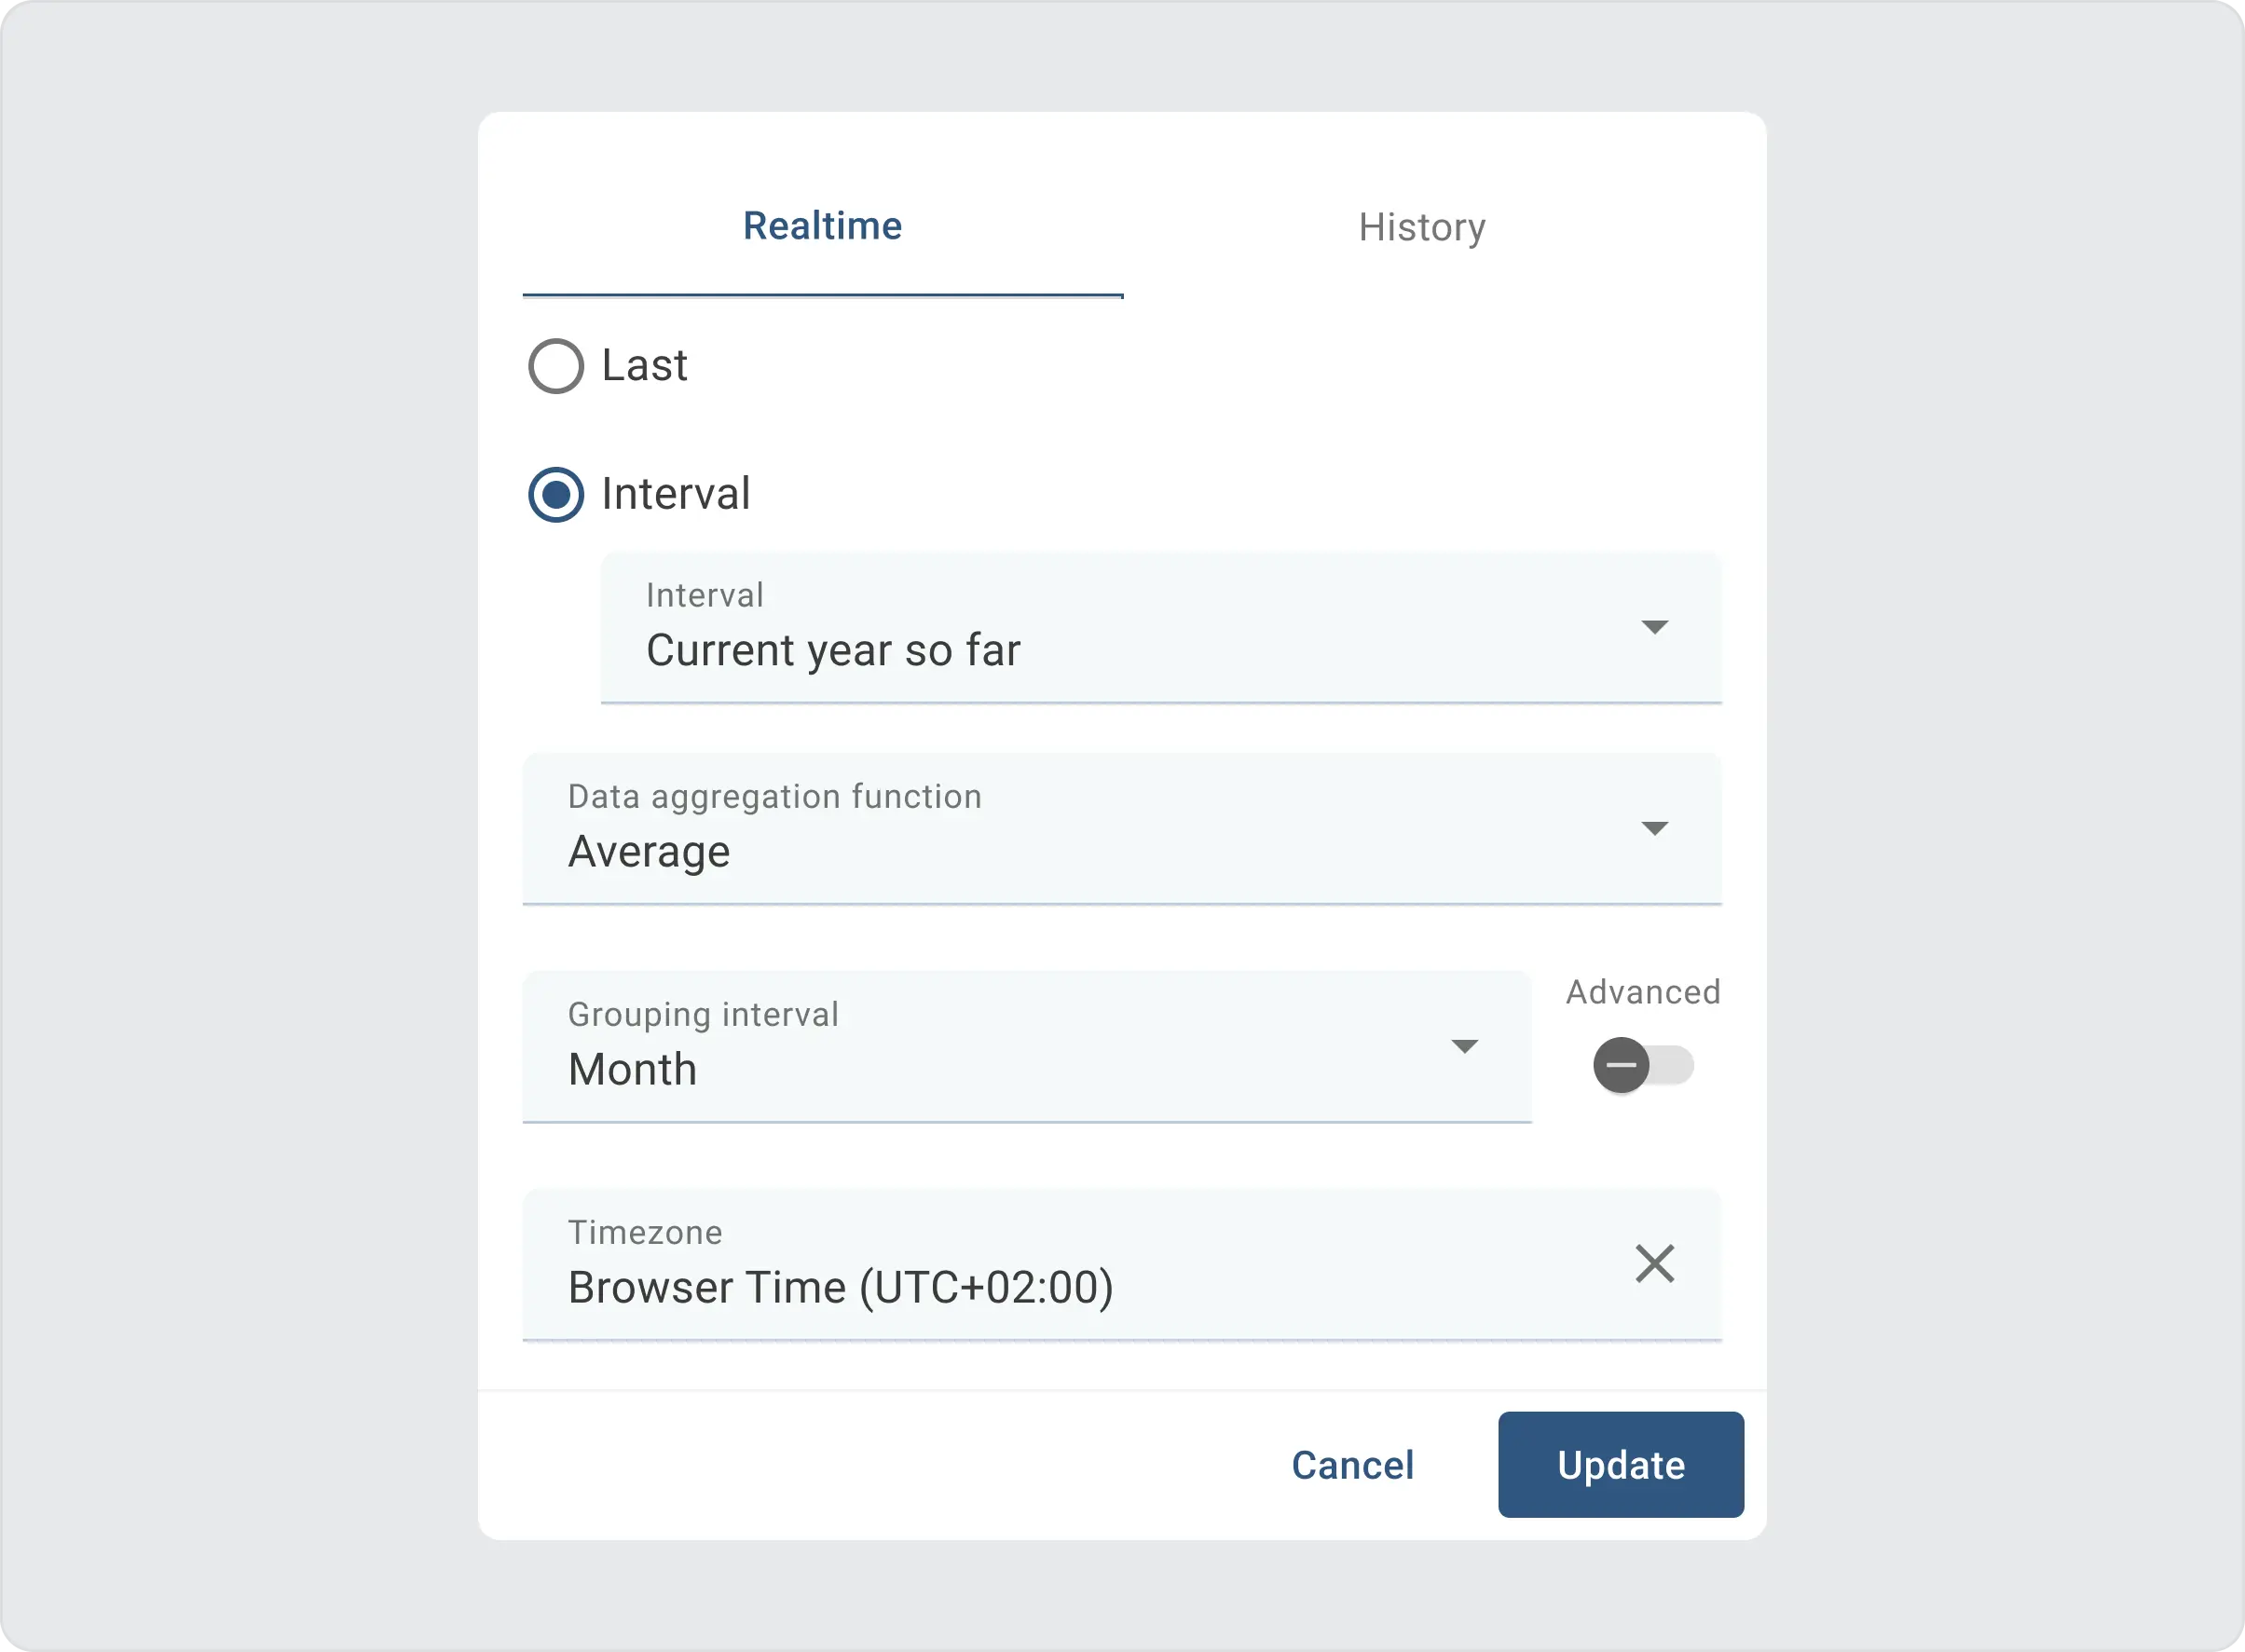Click the Timezone field label
Viewport: 2245px width, 1652px height.
coord(647,1232)
